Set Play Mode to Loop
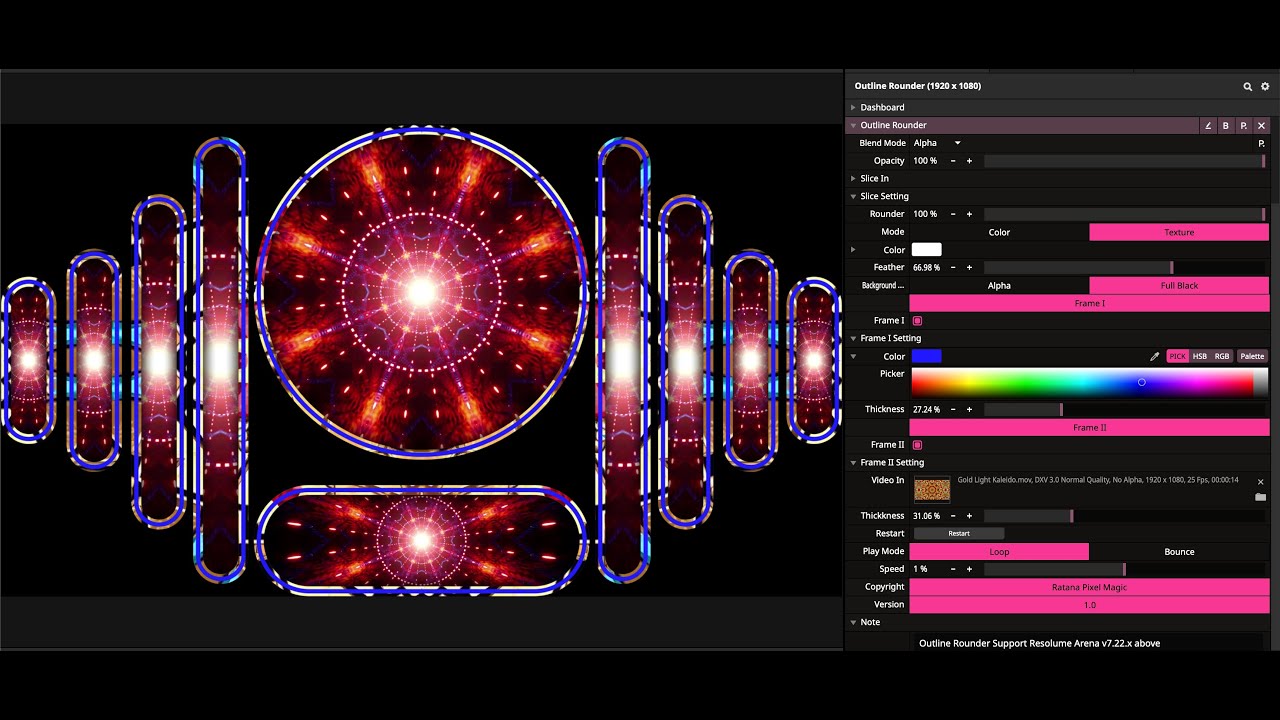The height and width of the screenshot is (720, 1280). (x=999, y=552)
